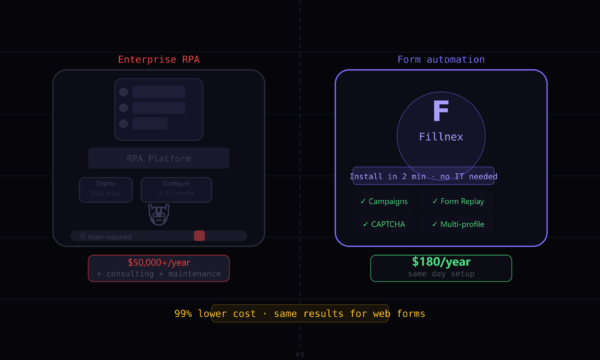This screenshot has width=600, height=360.
Task: Select the Form Replay feature chip
Action: [458, 201]
